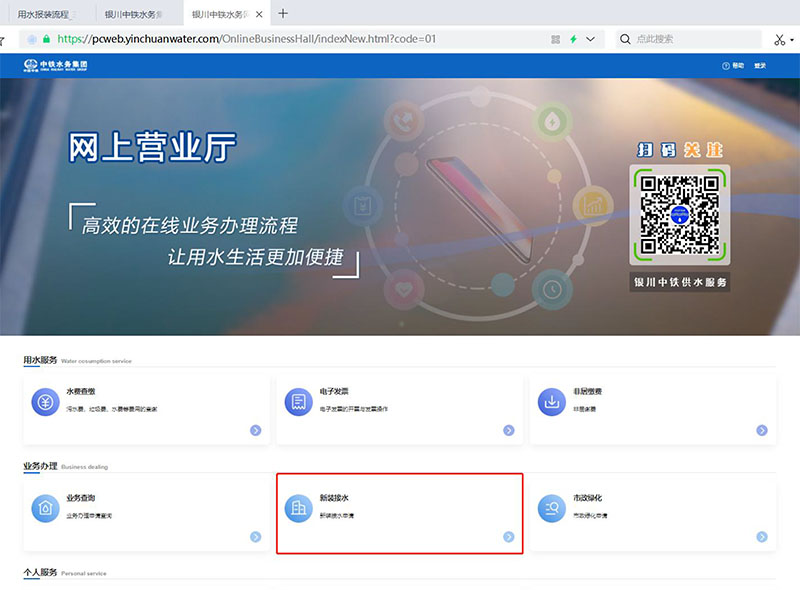This screenshot has height=590, width=800.
Task: Click the 电子发票 invoice icon
Action: 297,402
